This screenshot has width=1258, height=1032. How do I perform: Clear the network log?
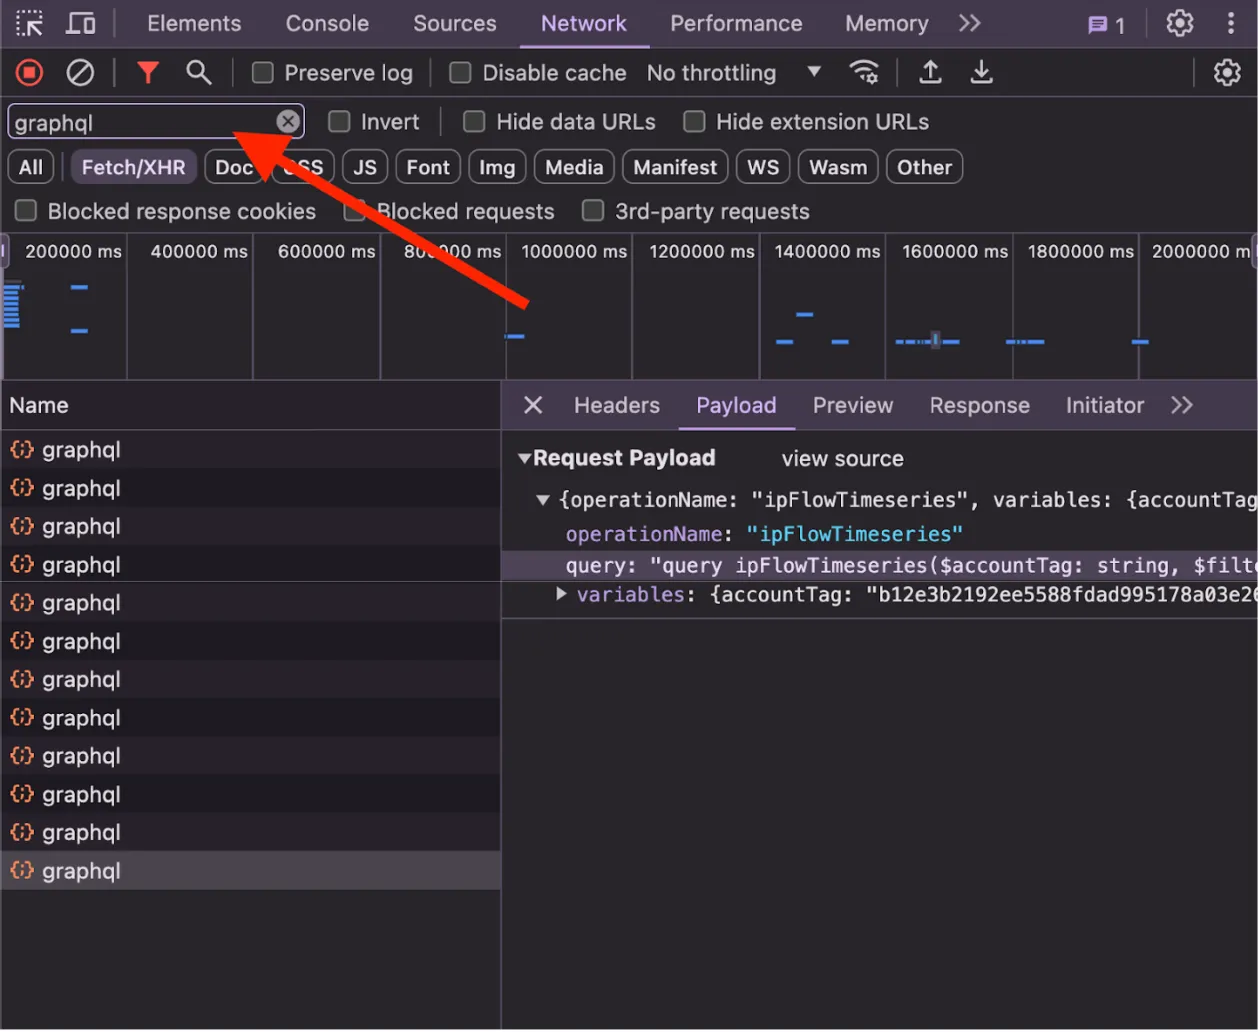tap(80, 72)
